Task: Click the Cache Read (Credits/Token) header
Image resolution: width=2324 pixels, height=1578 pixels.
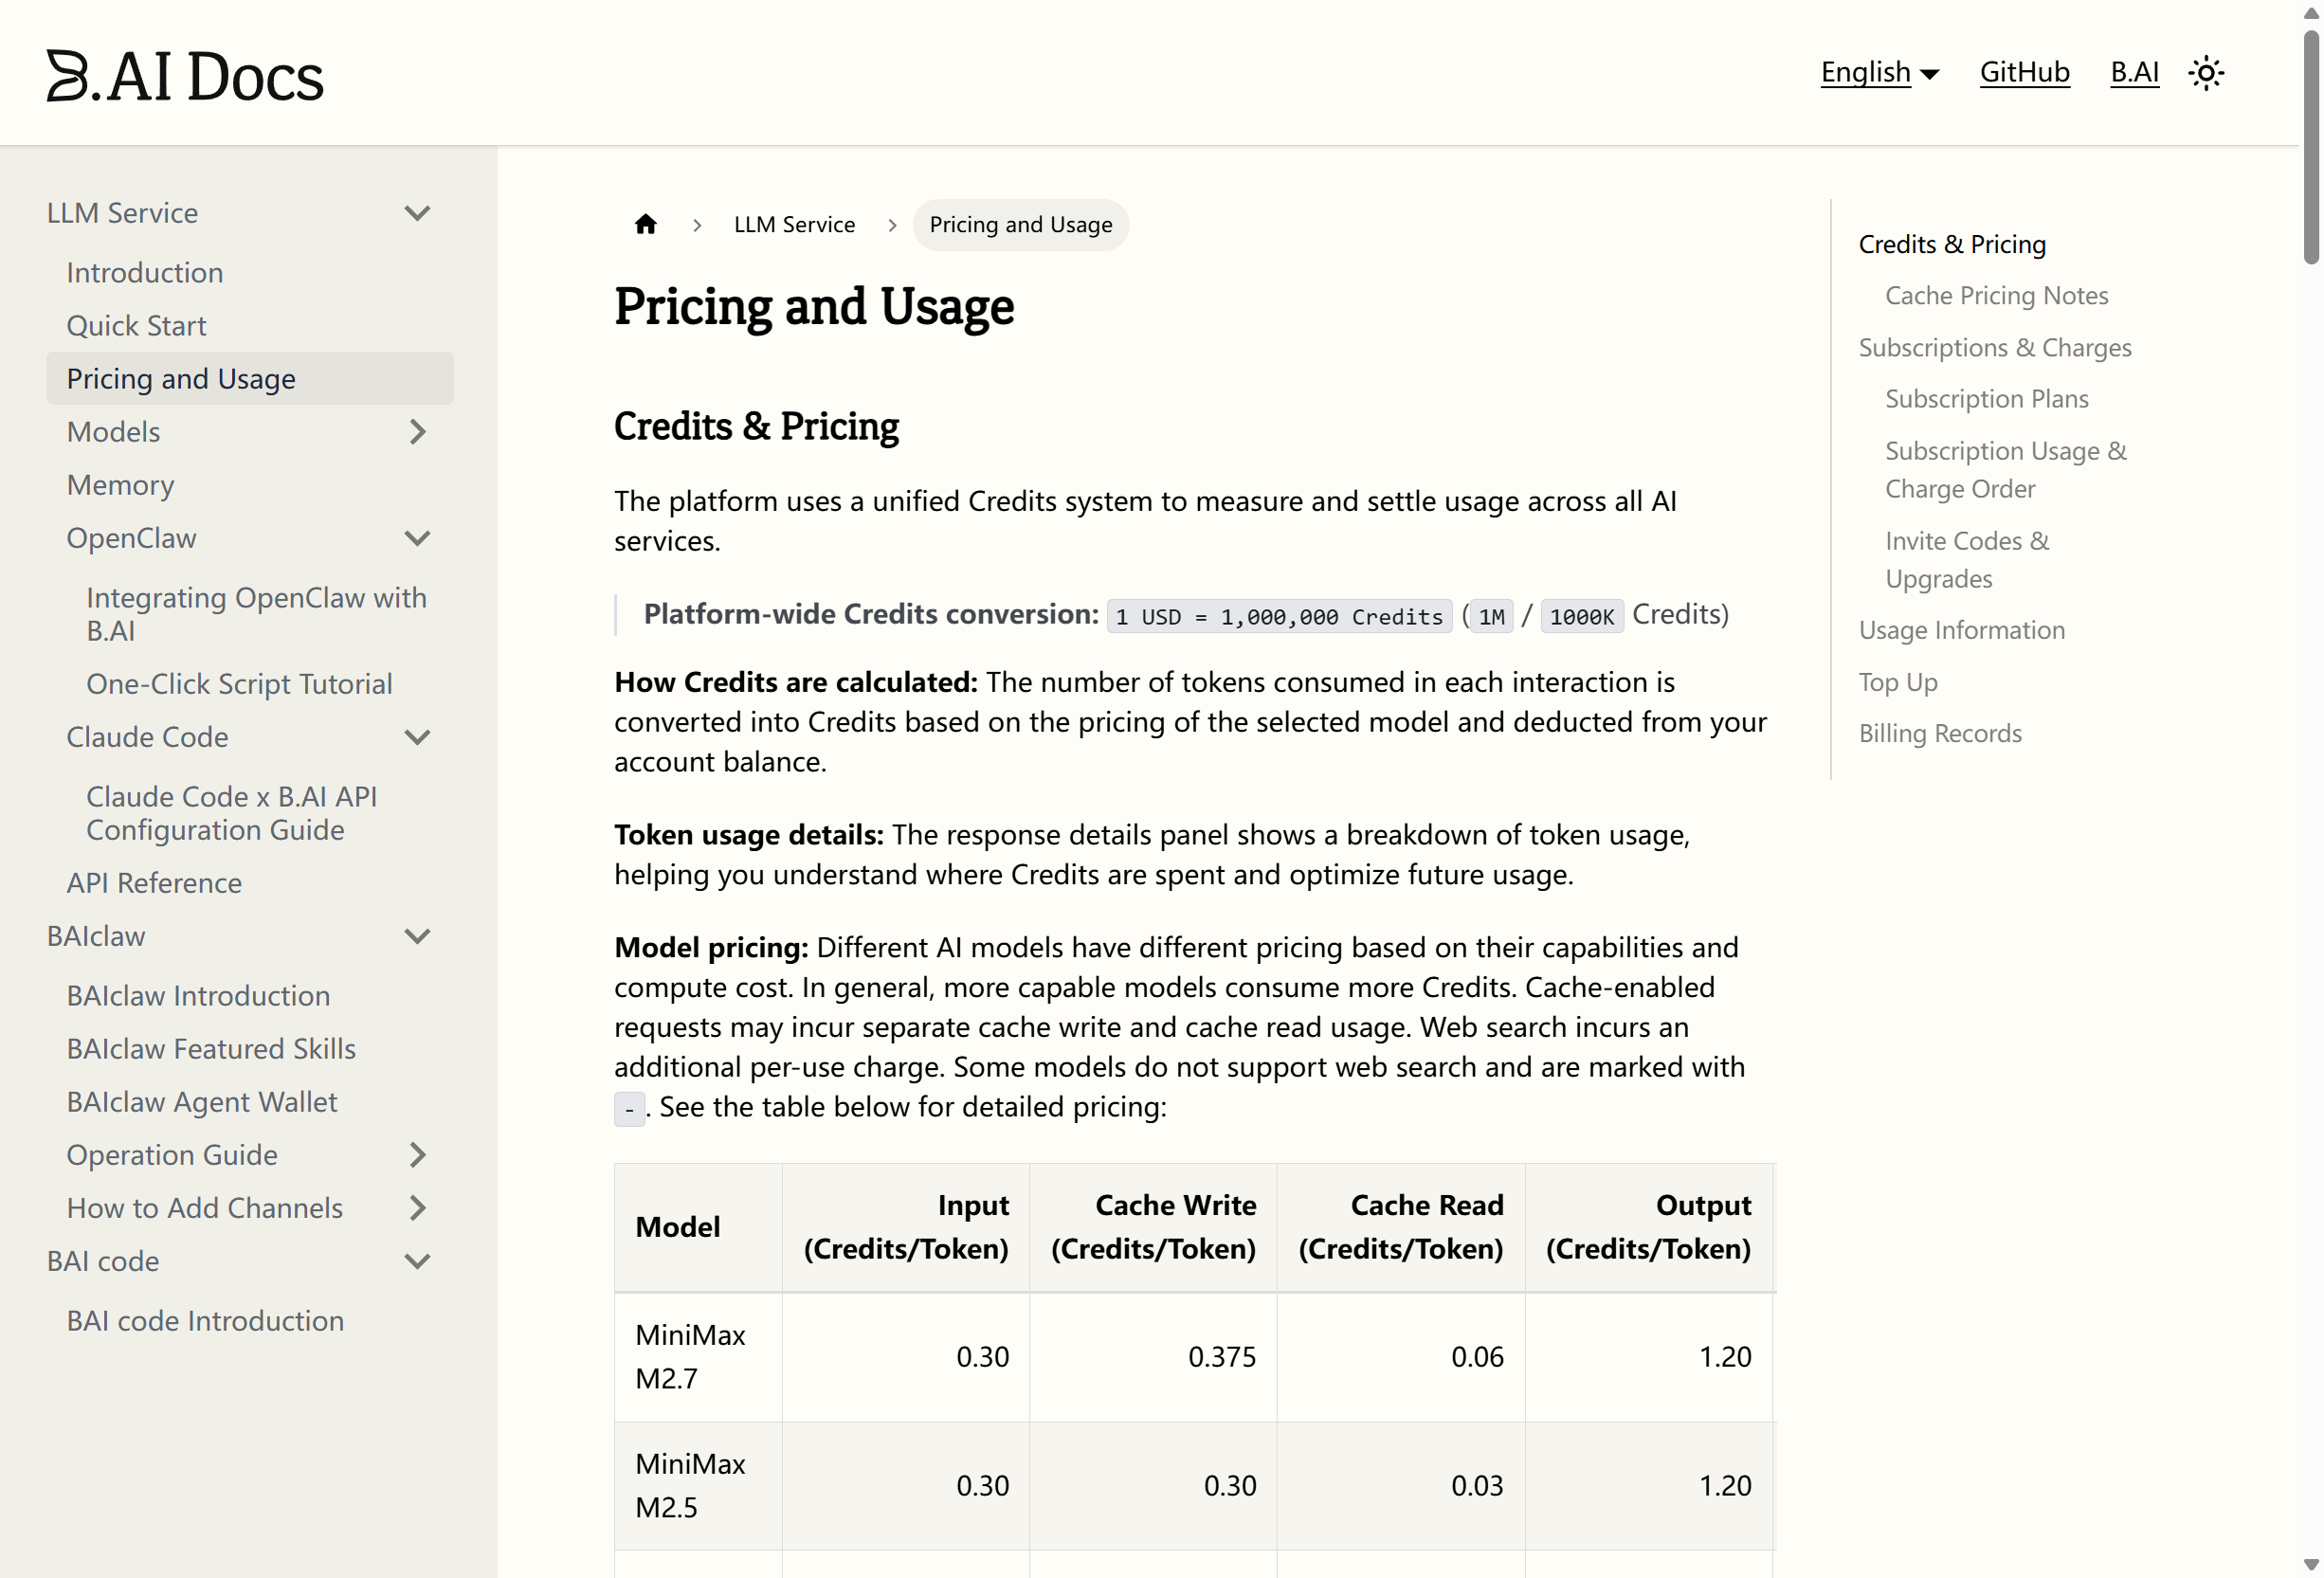Action: click(1401, 1227)
